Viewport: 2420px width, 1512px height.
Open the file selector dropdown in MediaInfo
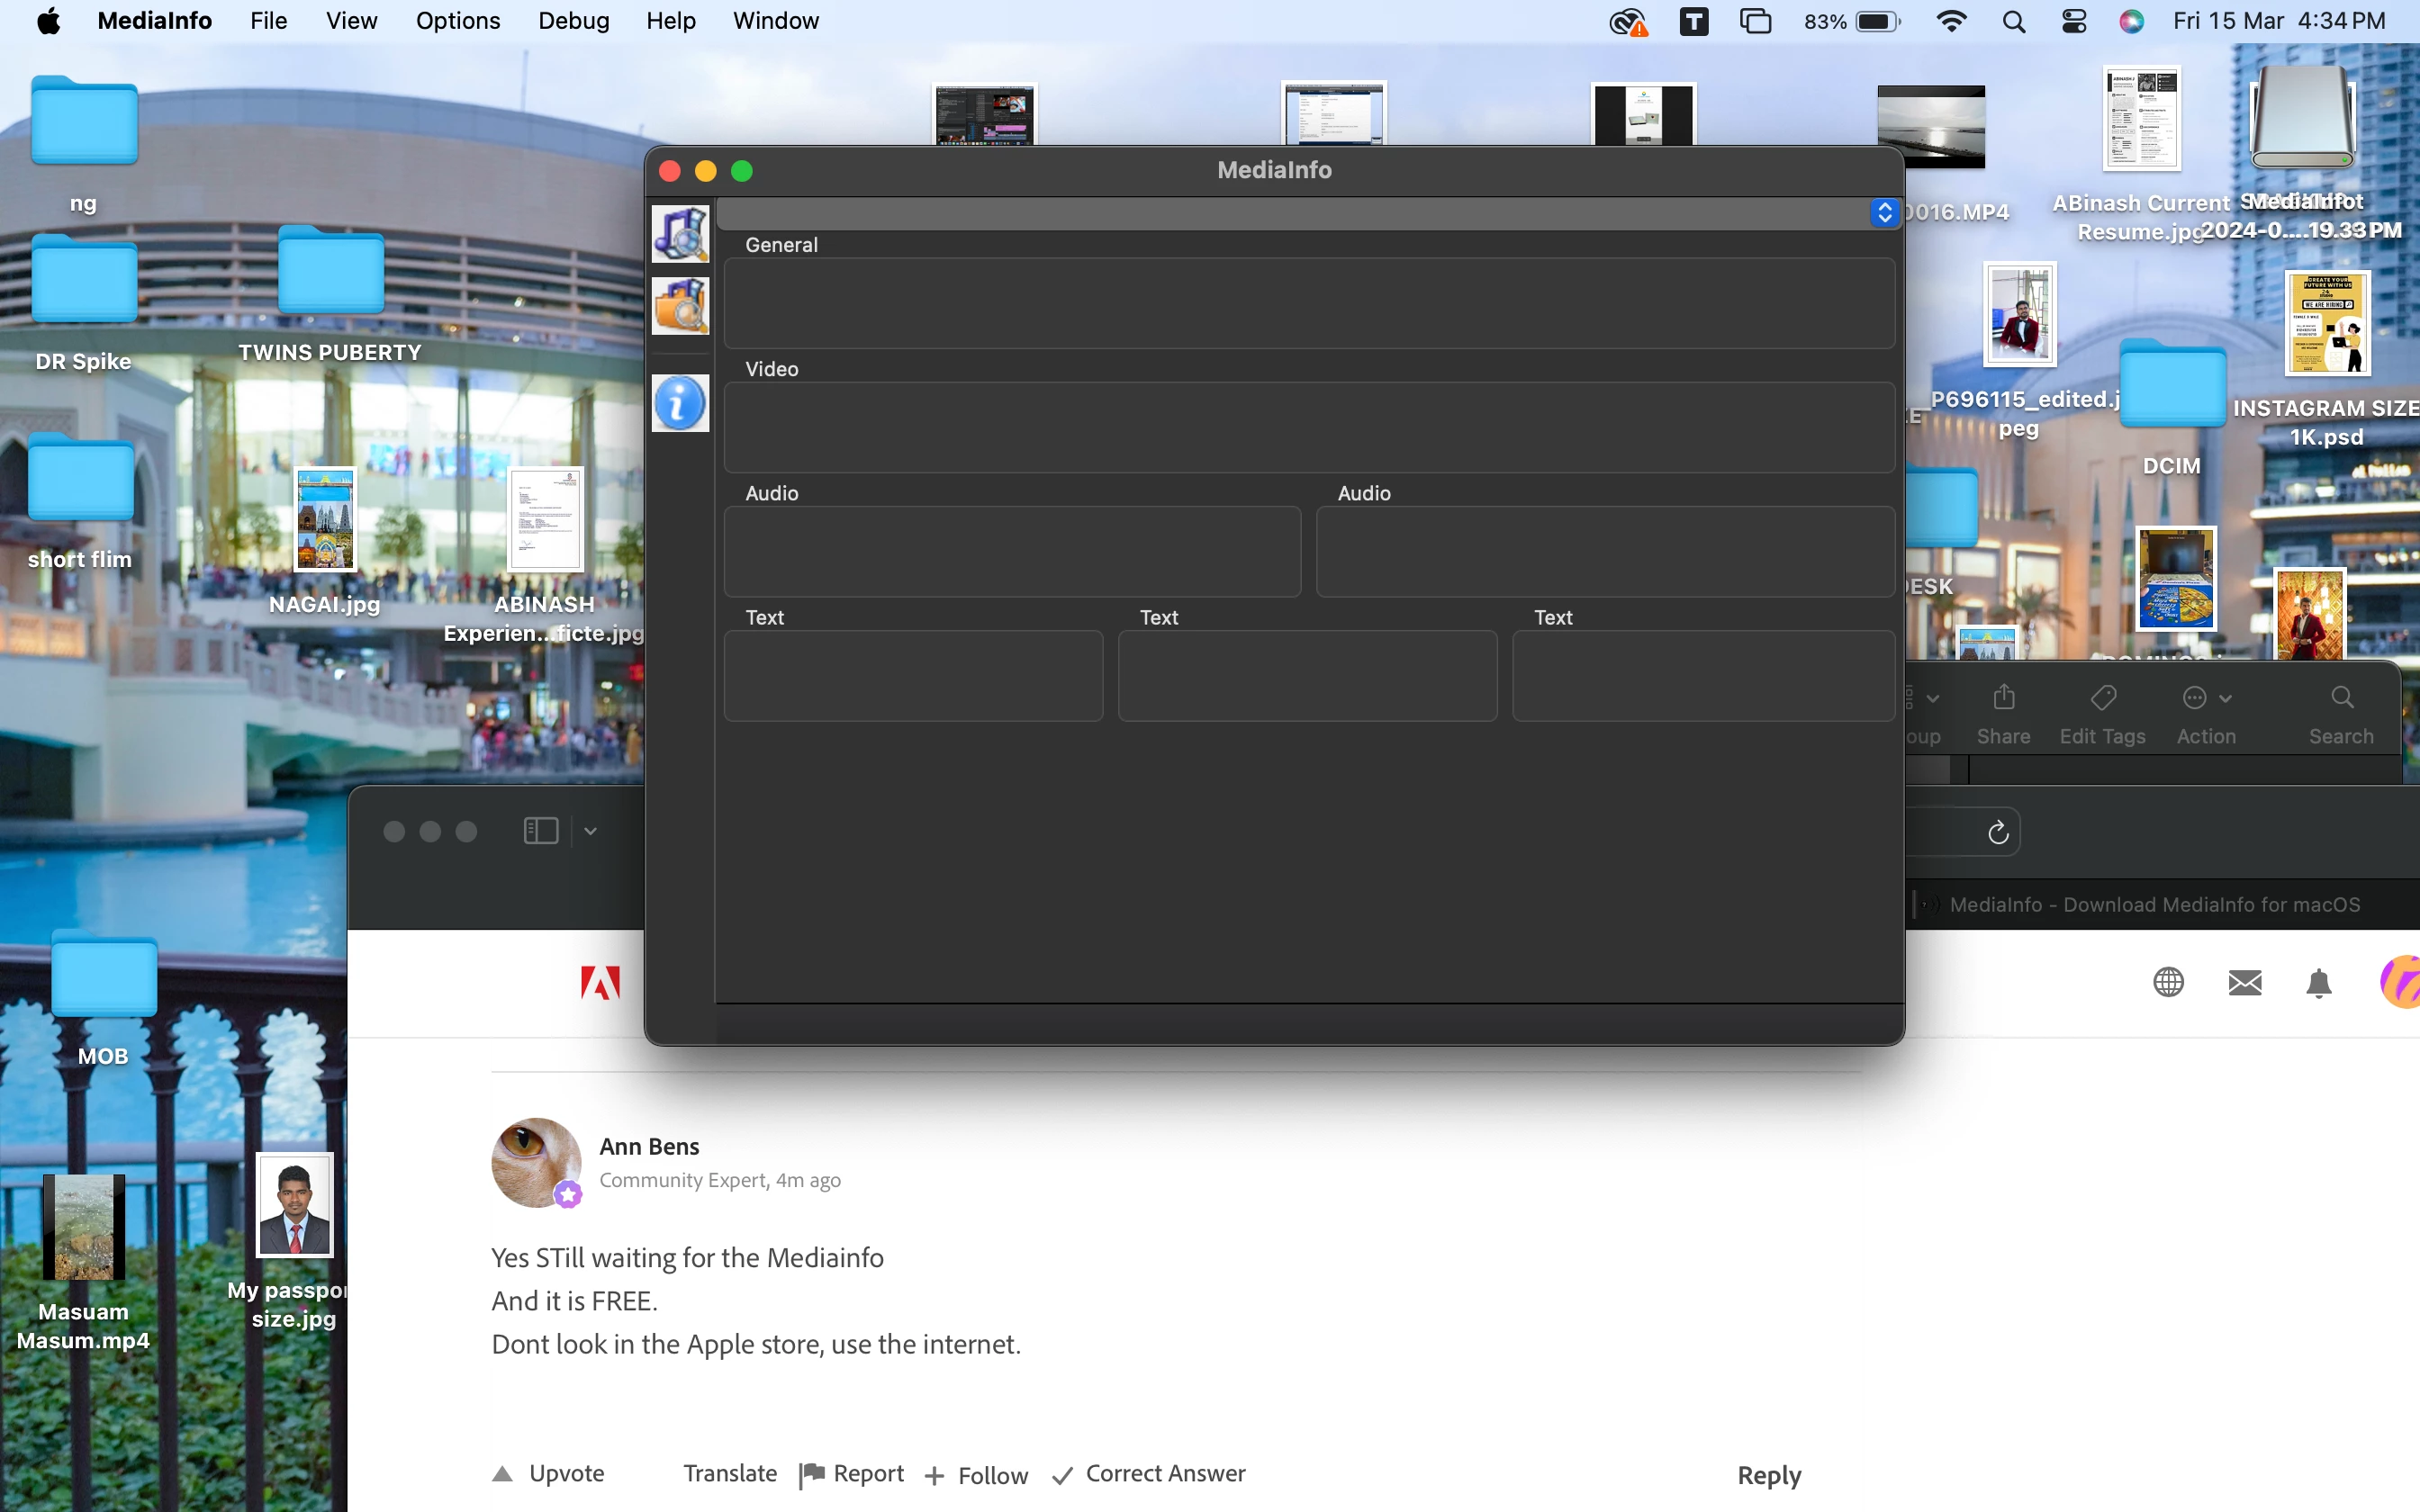point(1884,213)
